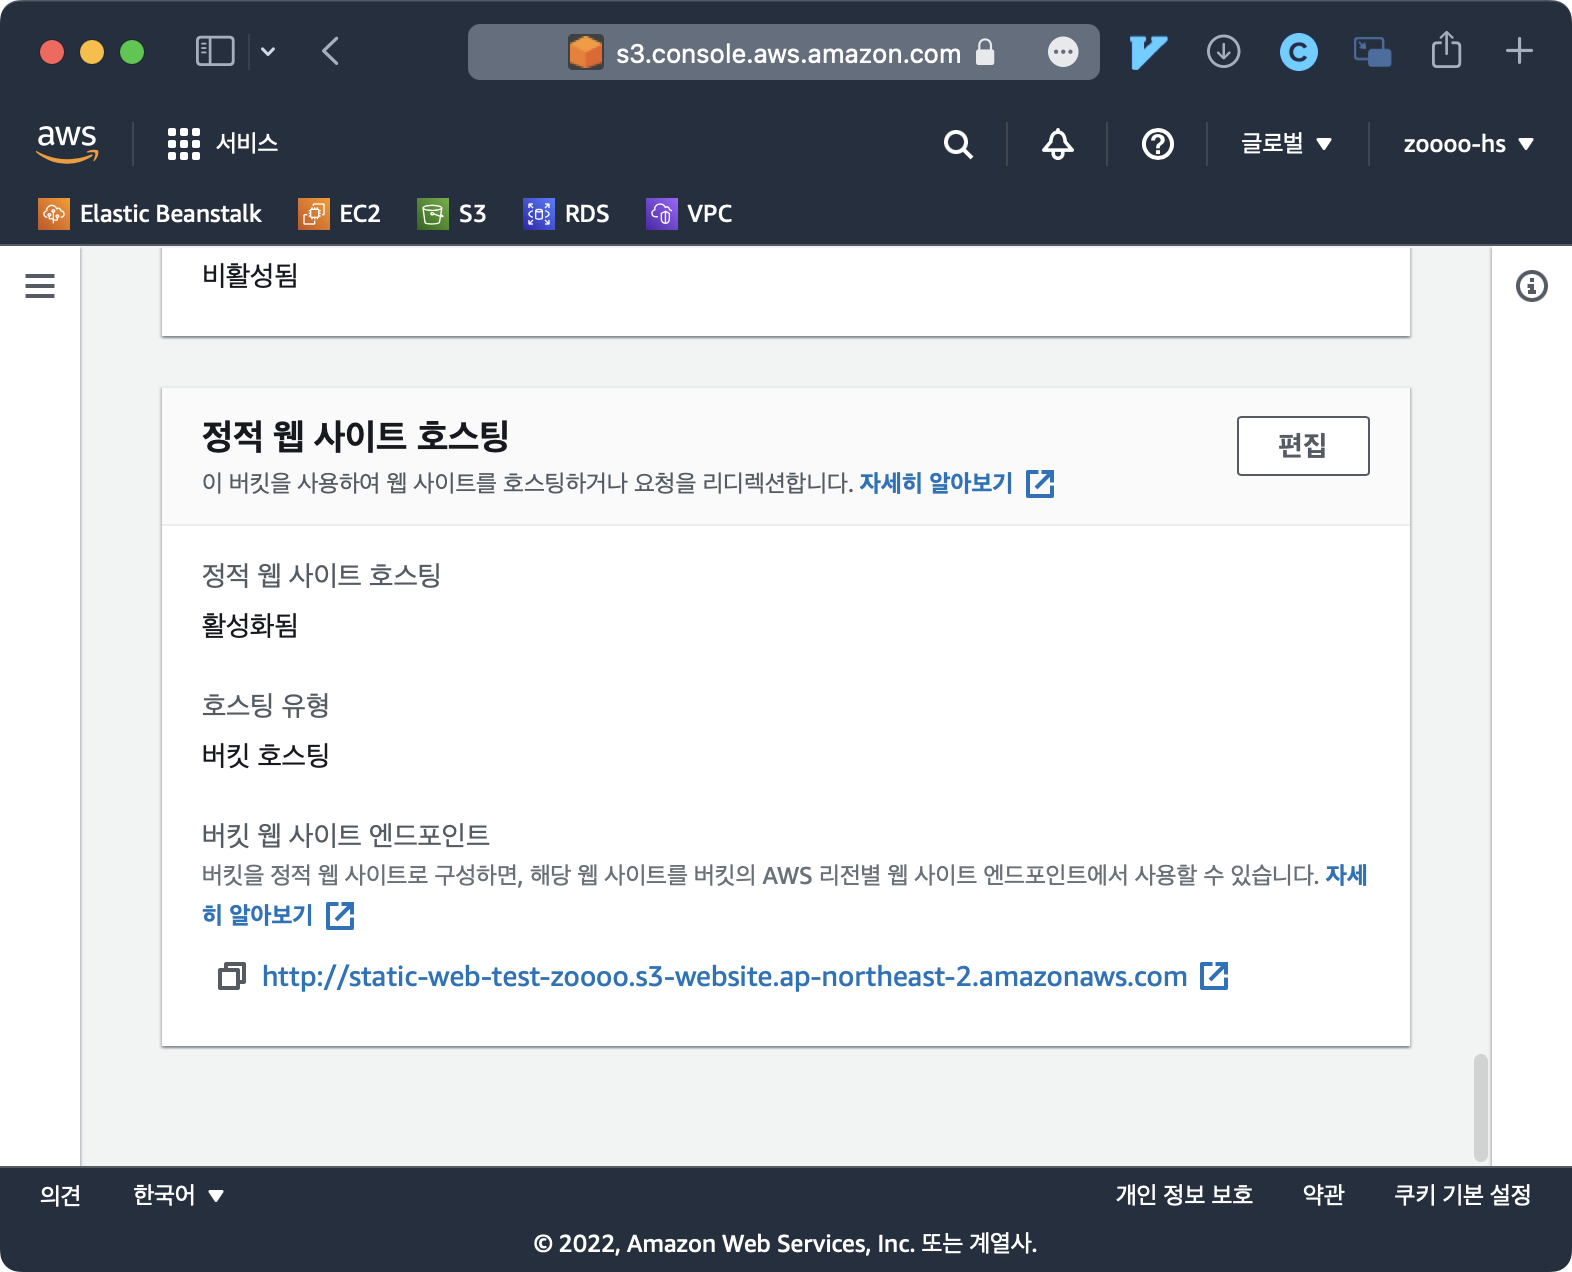Click the blue C extension icon
The height and width of the screenshot is (1272, 1572).
pyautogui.click(x=1298, y=52)
